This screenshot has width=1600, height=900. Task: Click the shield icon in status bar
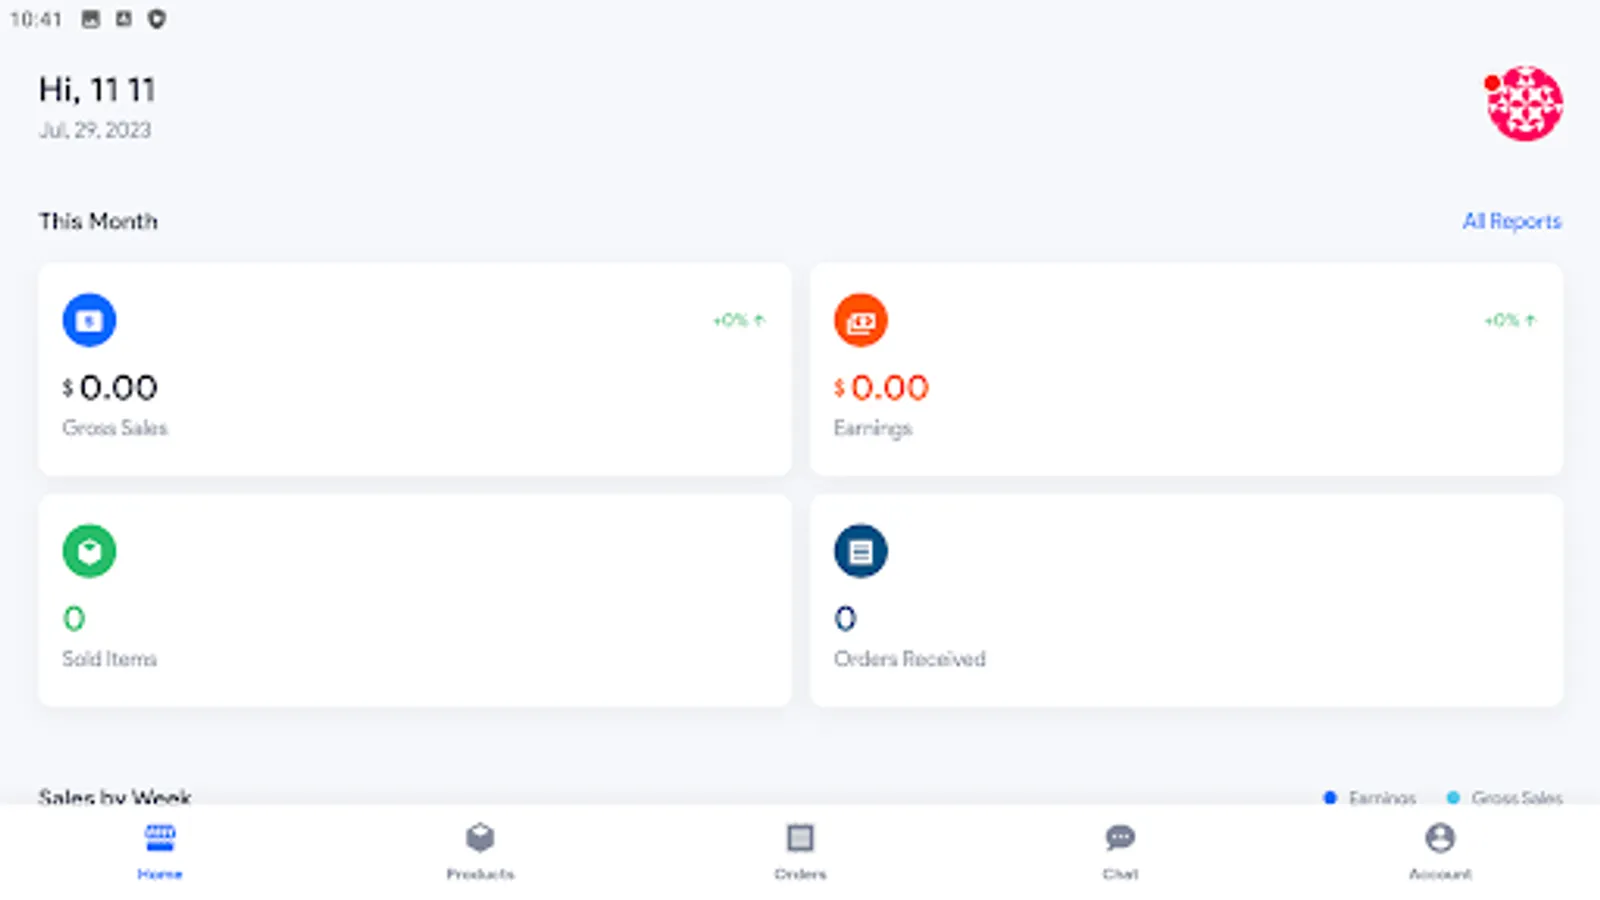(x=156, y=19)
